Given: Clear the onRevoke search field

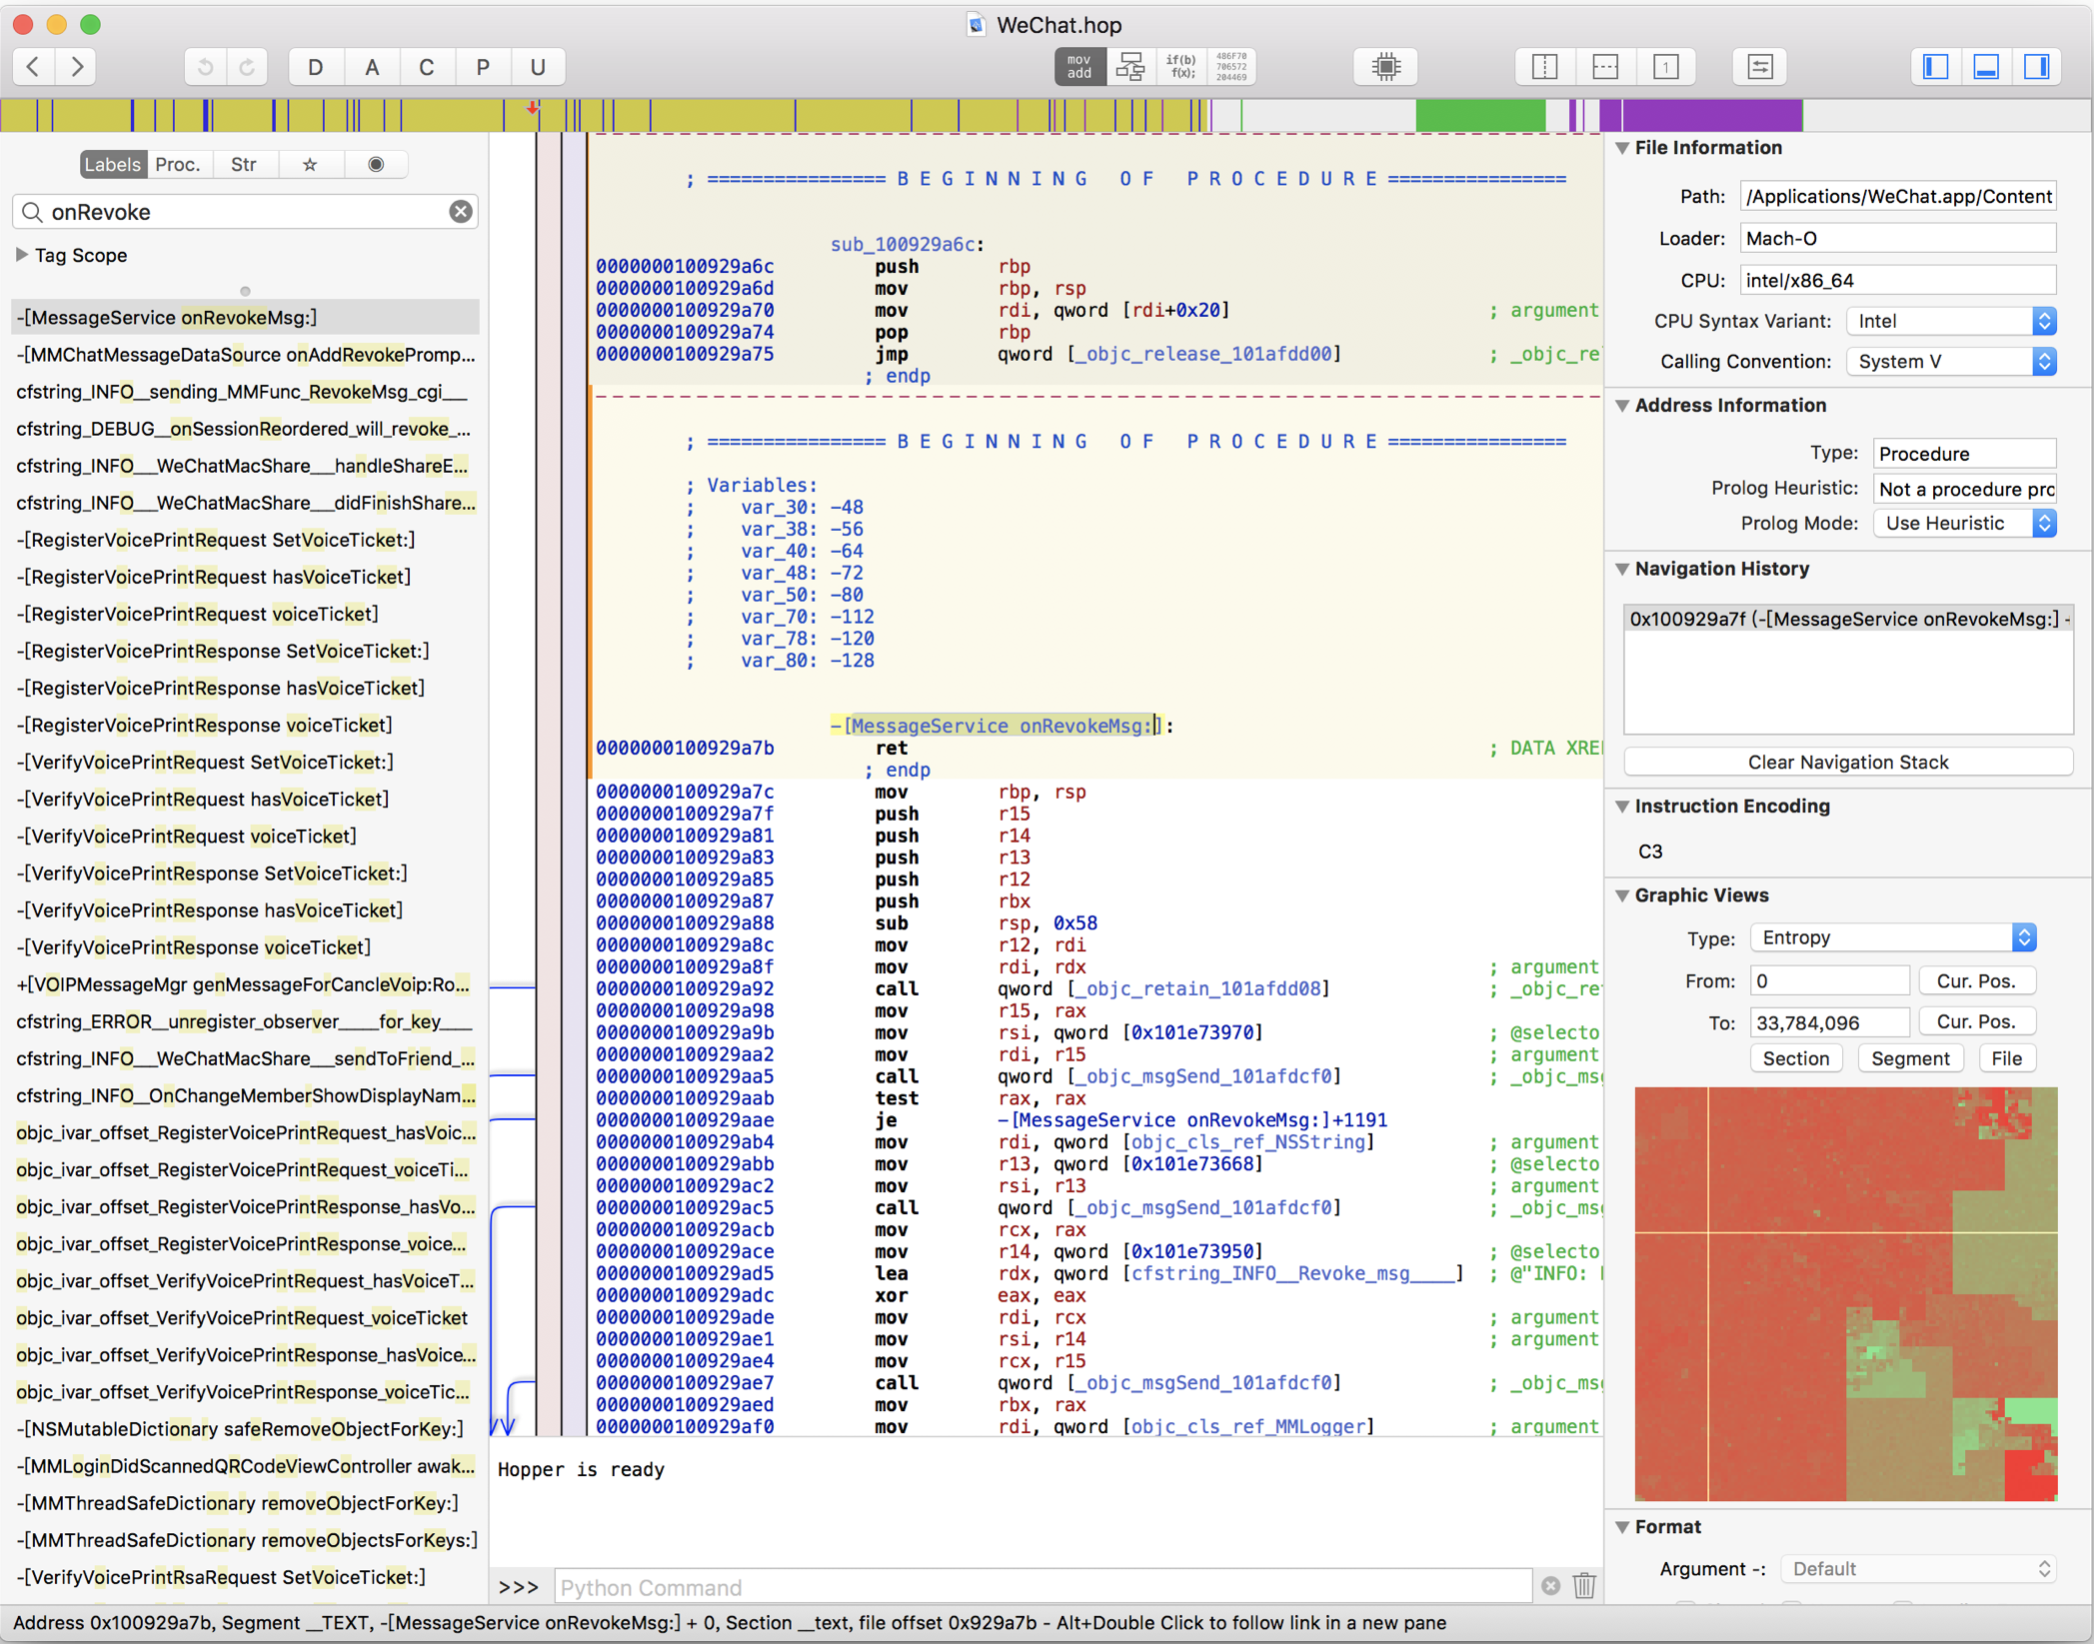Looking at the screenshot, I should pos(460,212).
